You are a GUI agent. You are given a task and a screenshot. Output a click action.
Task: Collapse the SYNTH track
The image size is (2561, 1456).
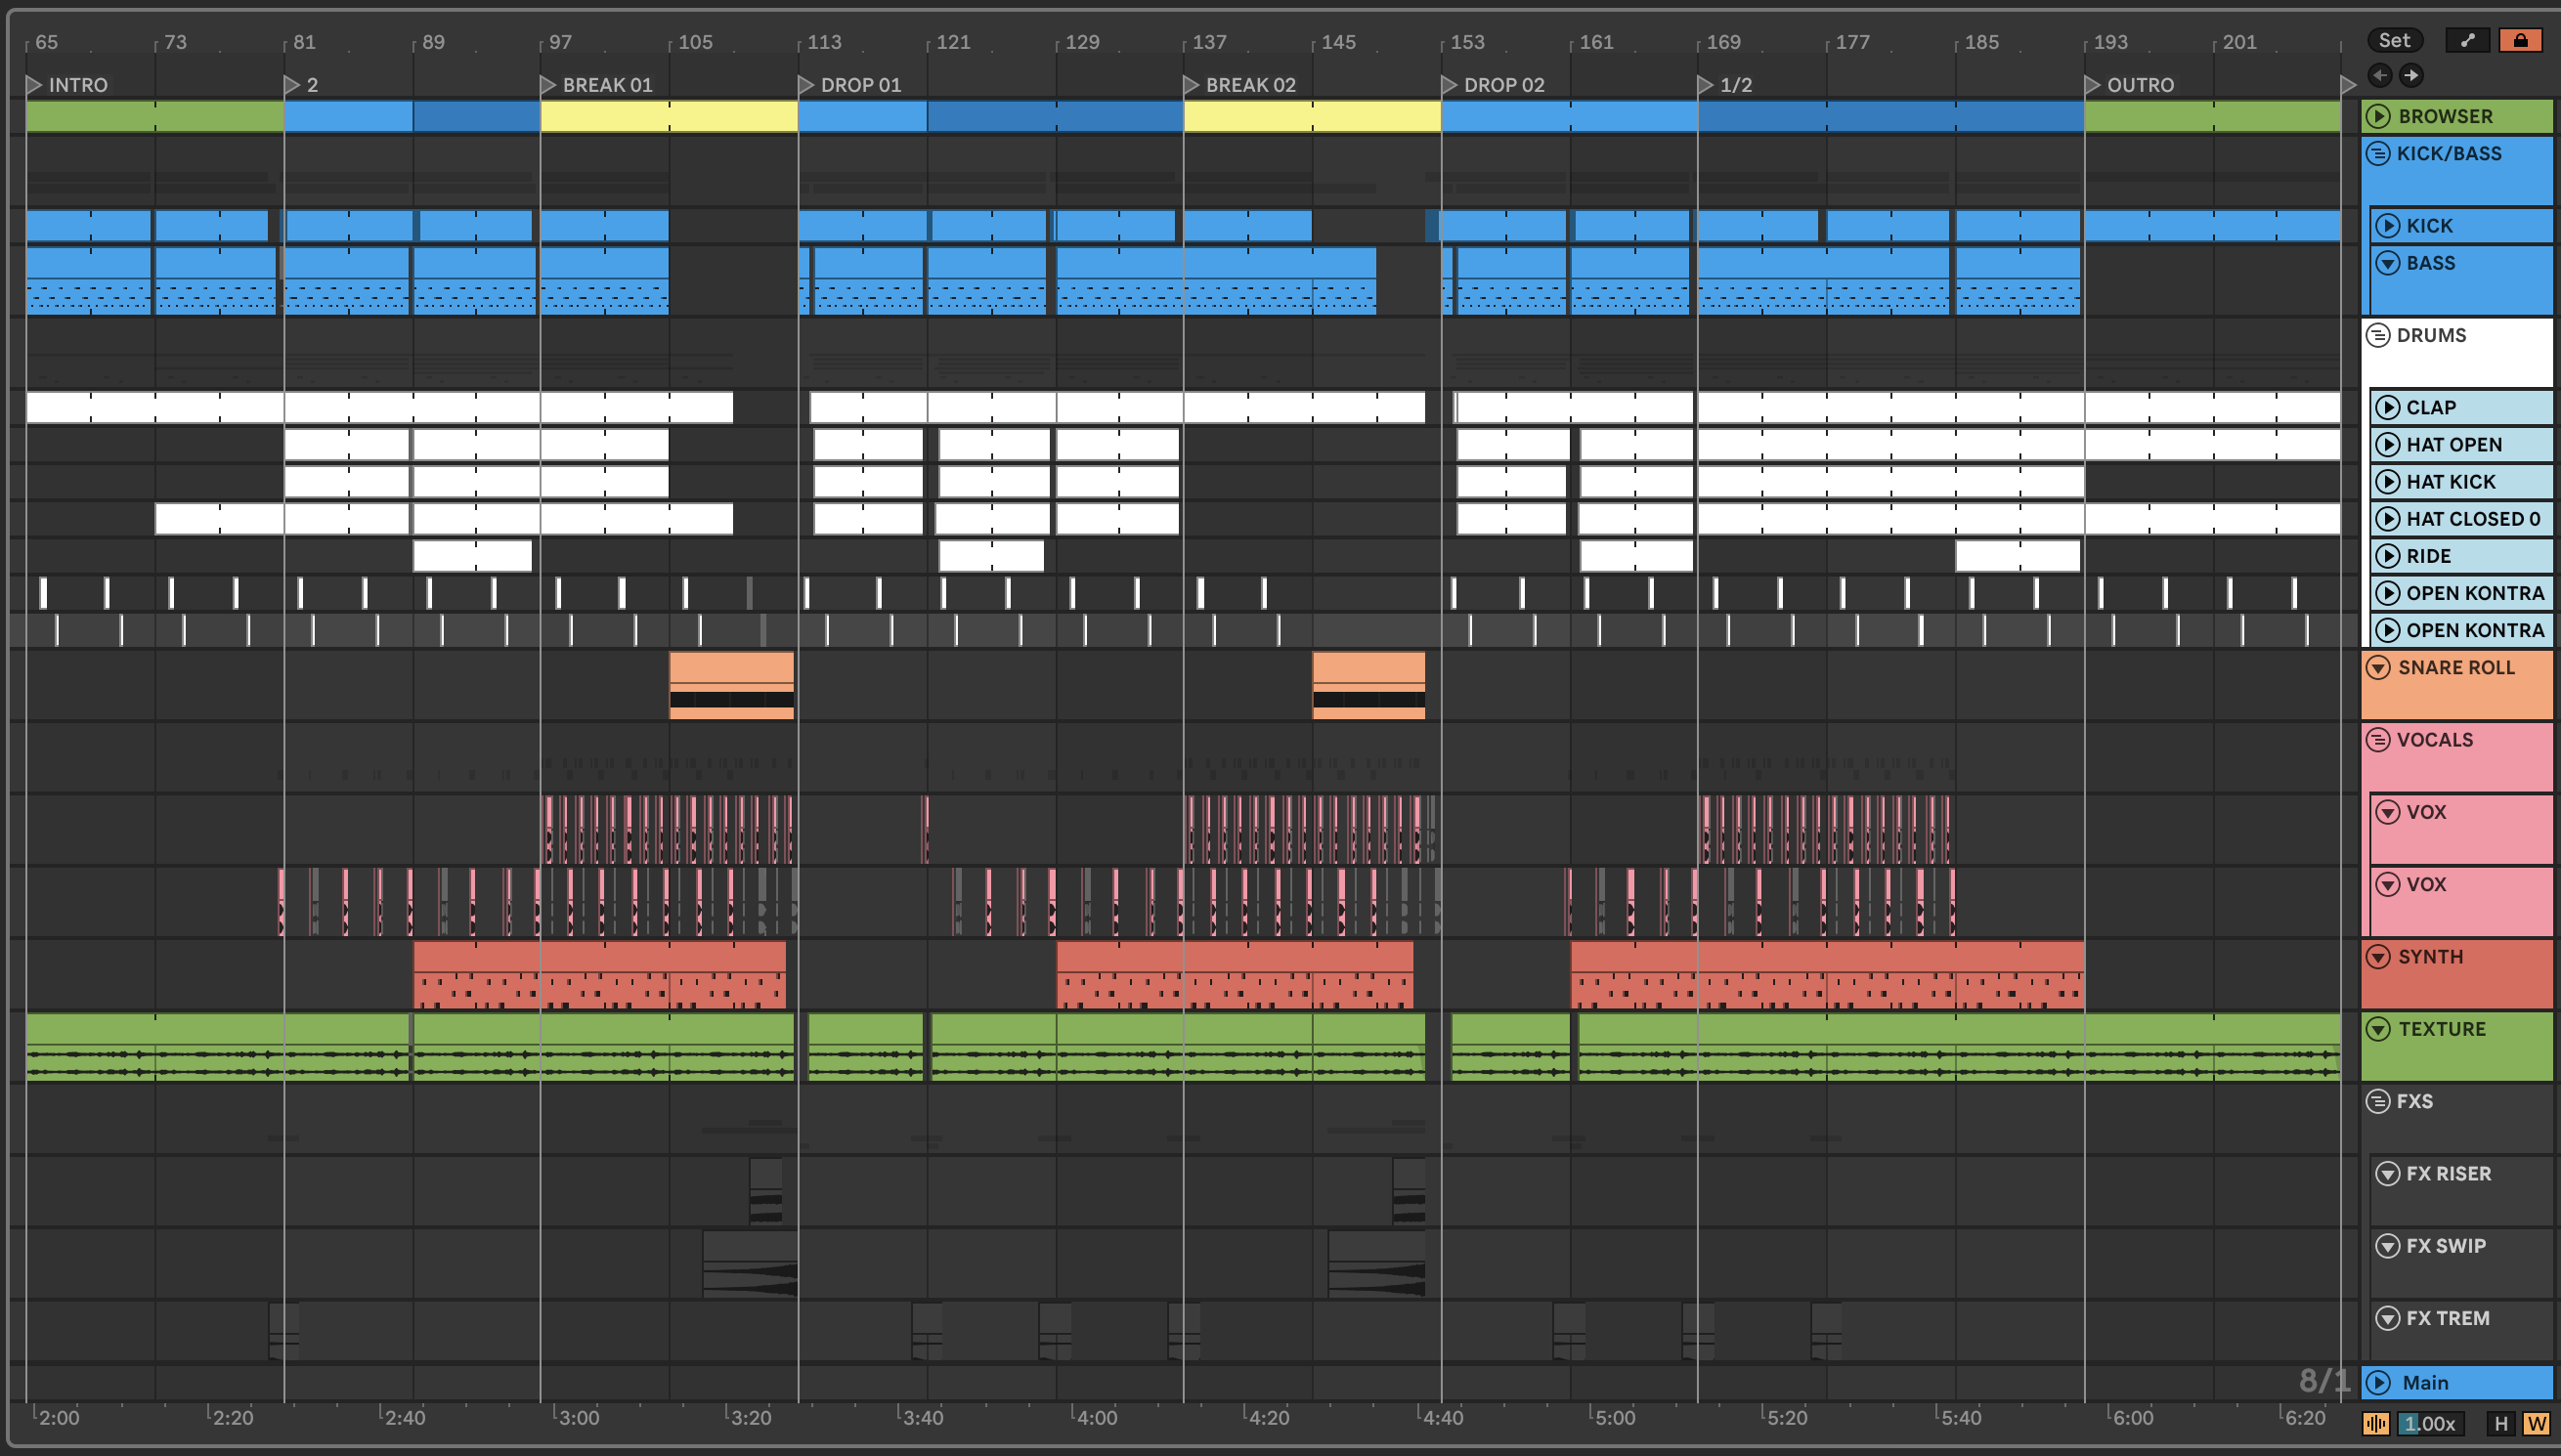2378,957
